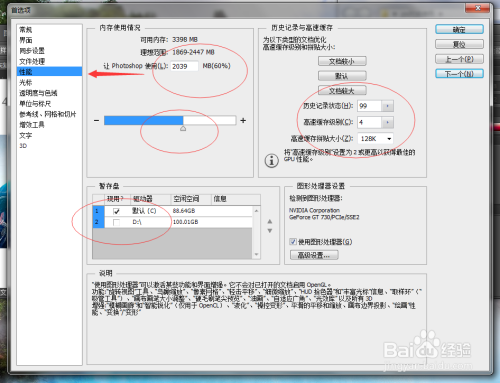Click the blue filled part of memory slider
Viewport: 500px width, 383px height.
coord(144,120)
